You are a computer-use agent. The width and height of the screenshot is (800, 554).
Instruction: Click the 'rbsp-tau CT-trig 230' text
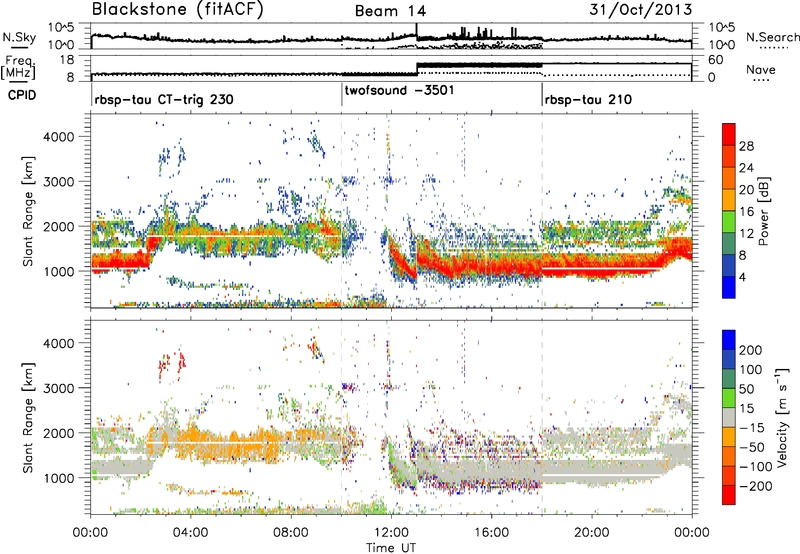tap(164, 99)
